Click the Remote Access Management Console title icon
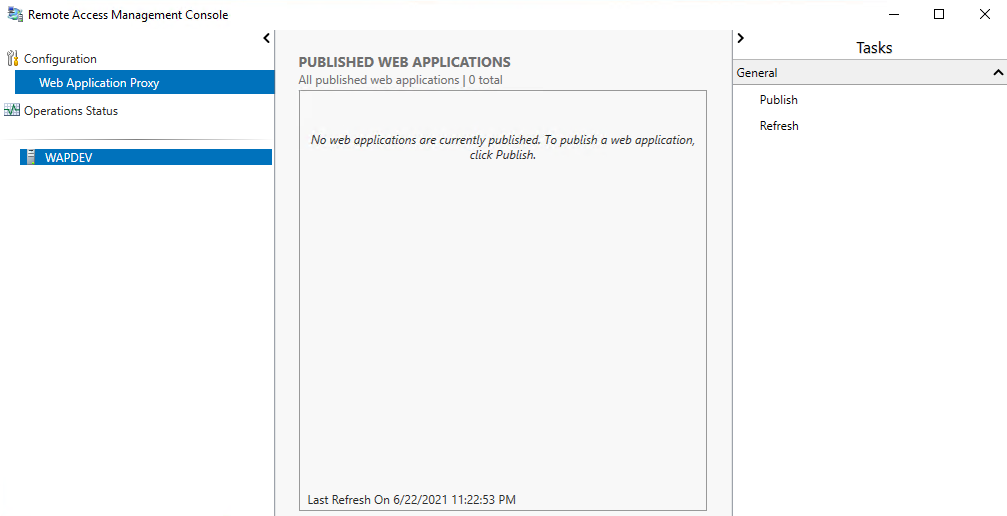Image resolution: width=1007 pixels, height=516 pixels. [x=15, y=14]
